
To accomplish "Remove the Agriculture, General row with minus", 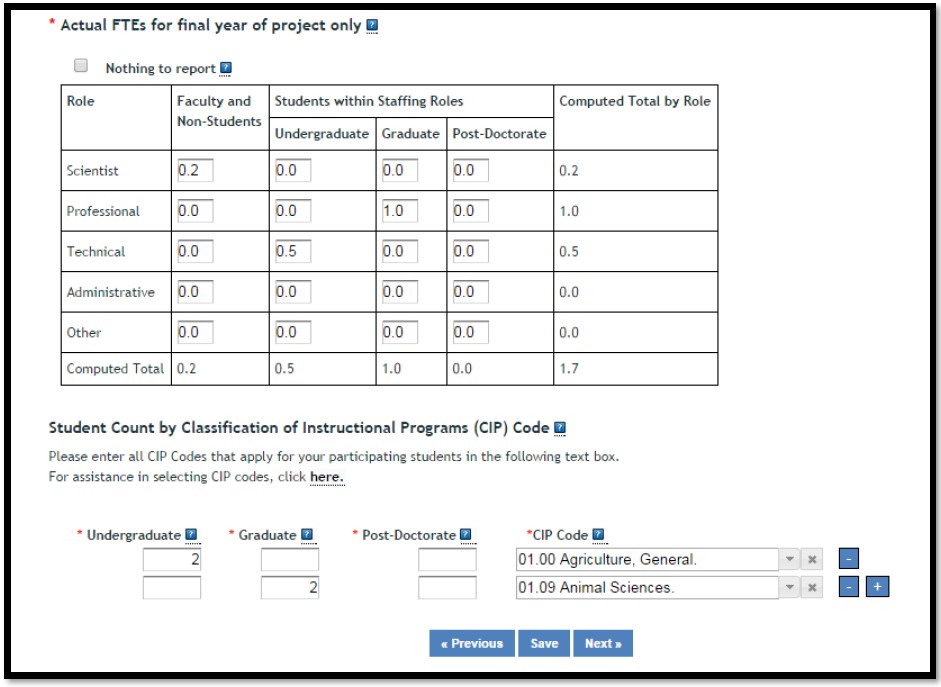I will 848,560.
